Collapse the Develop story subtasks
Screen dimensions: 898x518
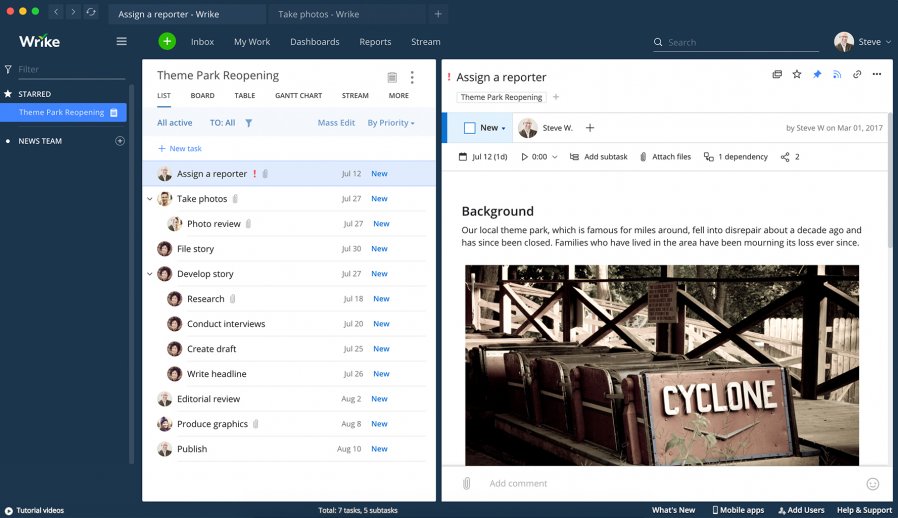point(149,274)
